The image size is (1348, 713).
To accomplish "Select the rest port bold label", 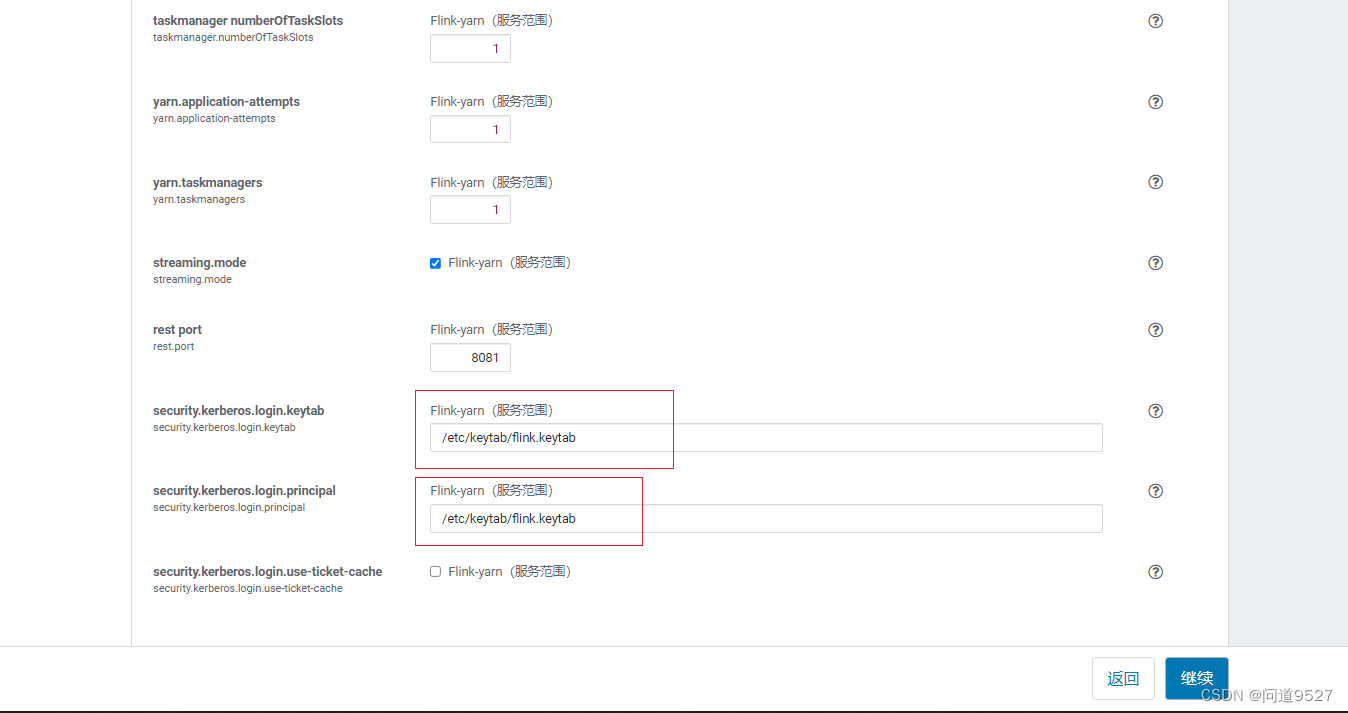I will [x=178, y=330].
